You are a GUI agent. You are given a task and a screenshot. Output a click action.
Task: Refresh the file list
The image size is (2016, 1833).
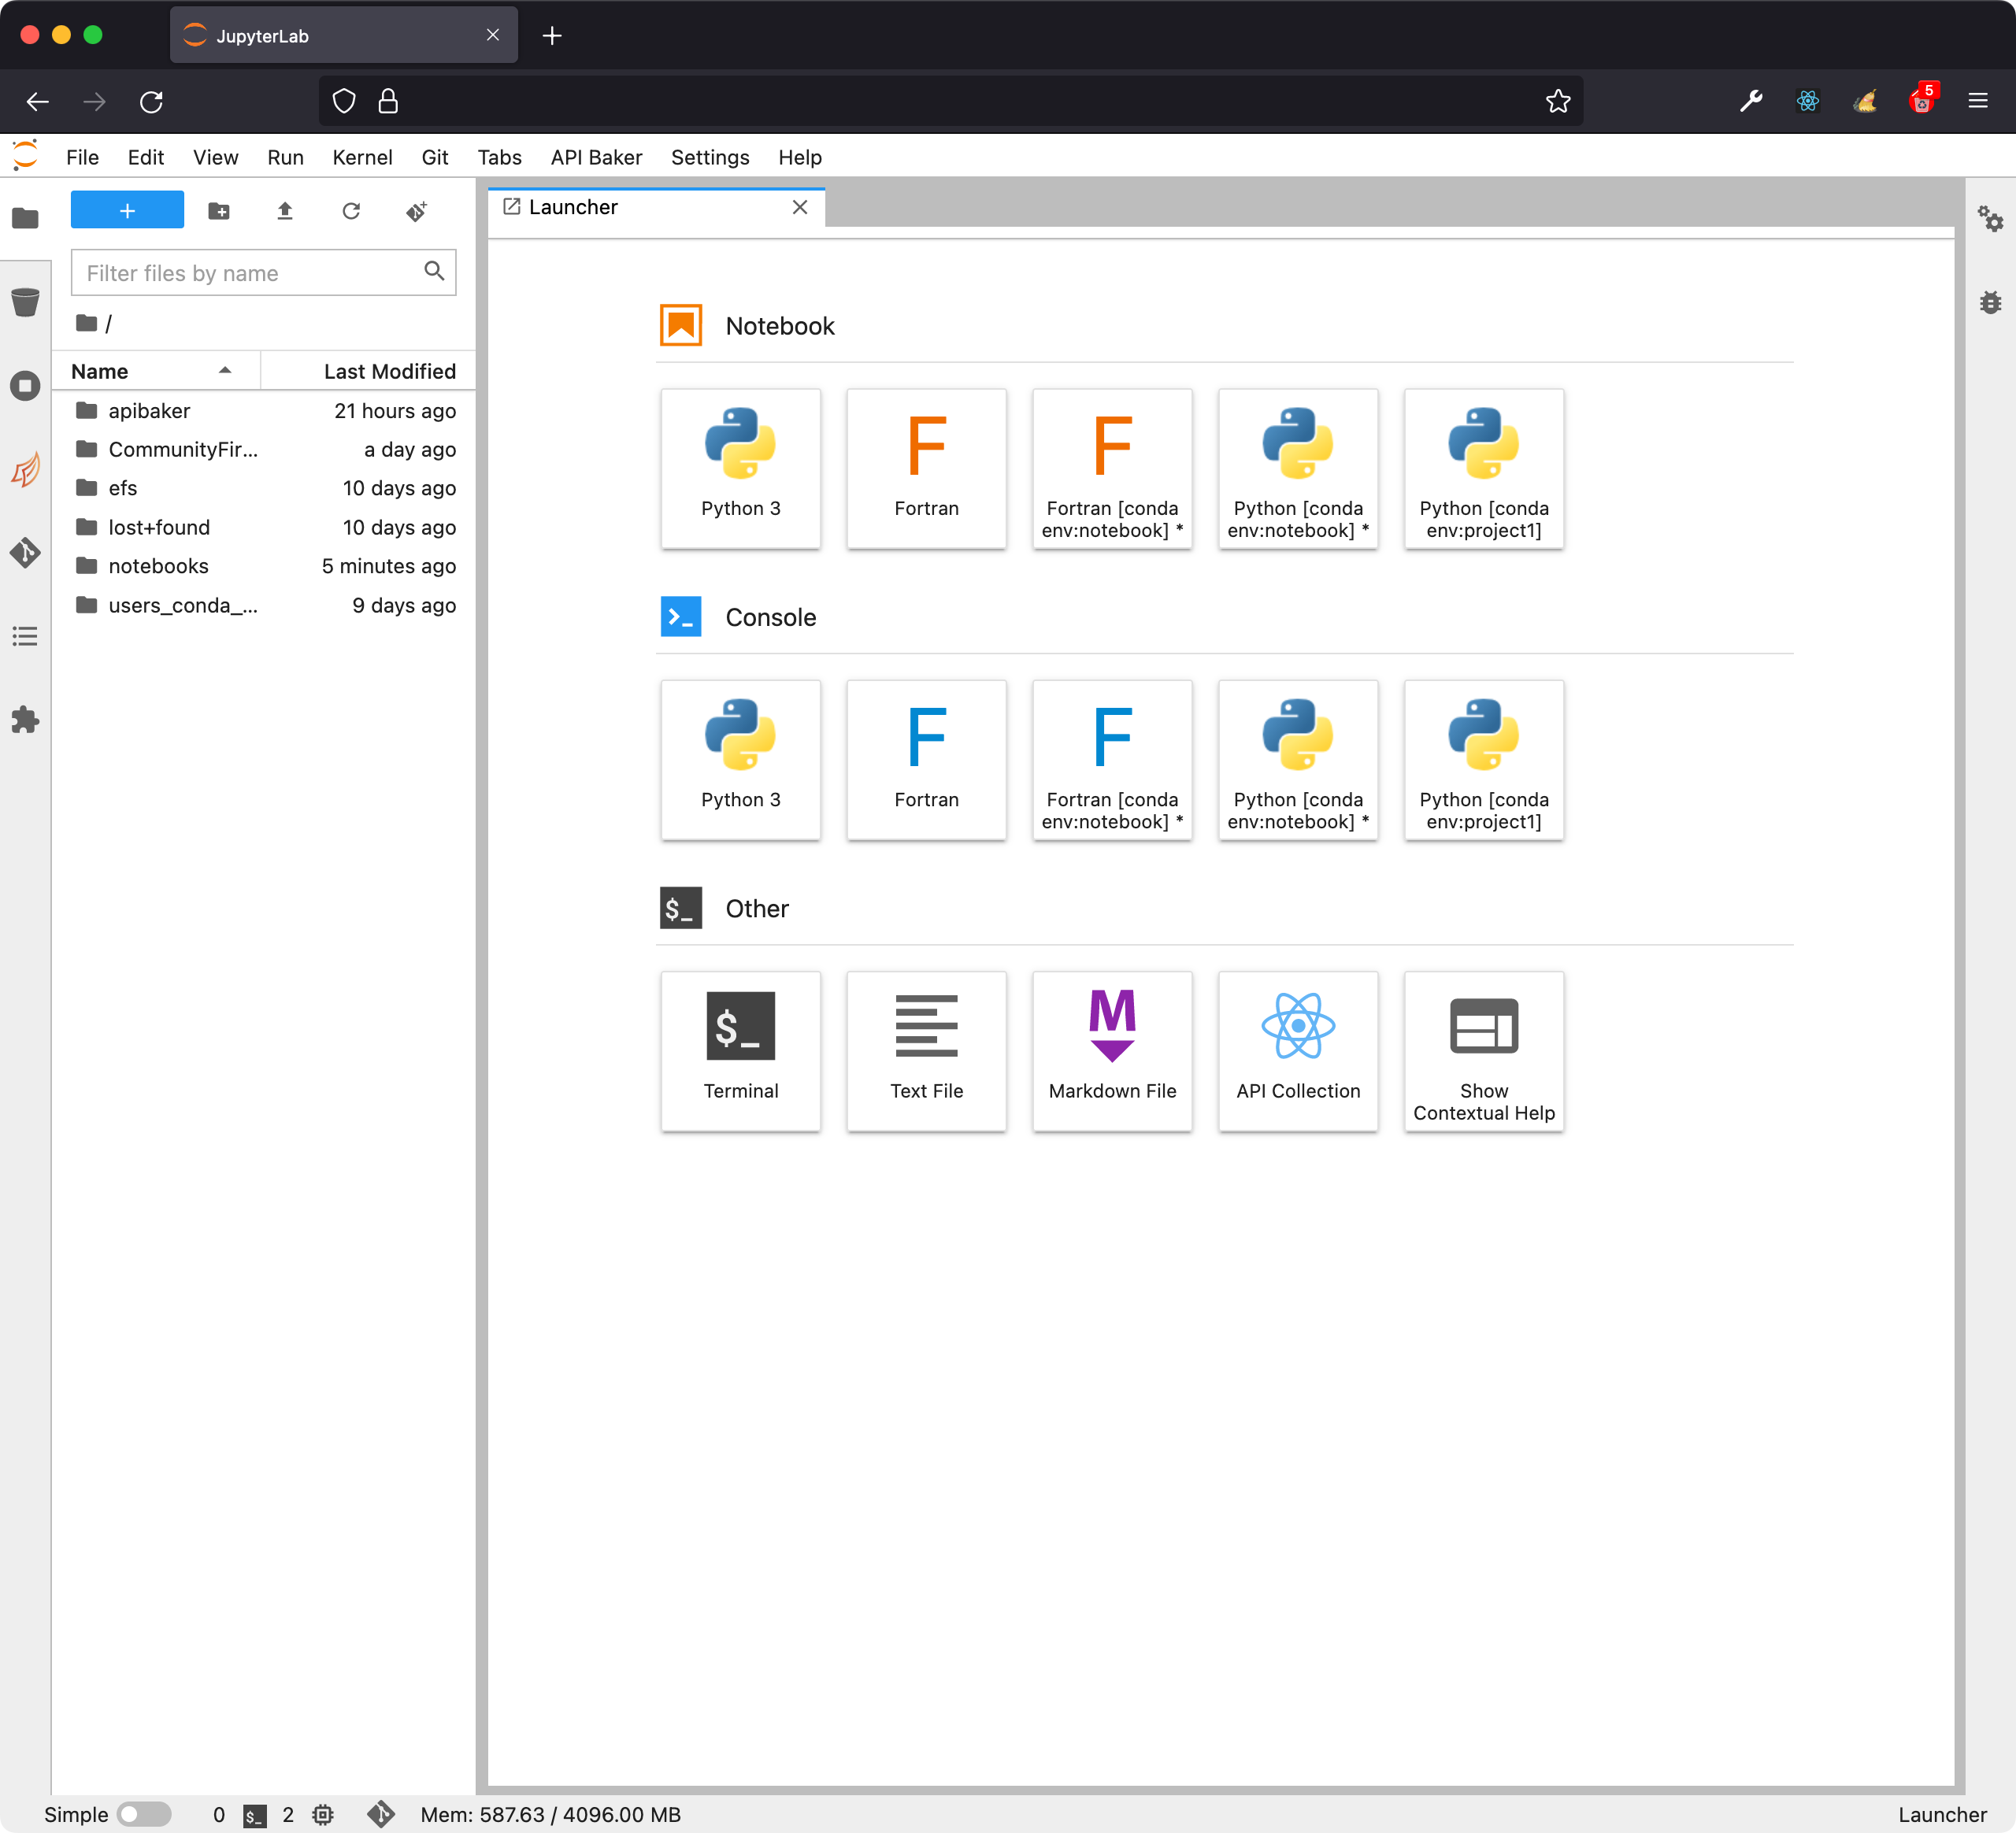351,211
